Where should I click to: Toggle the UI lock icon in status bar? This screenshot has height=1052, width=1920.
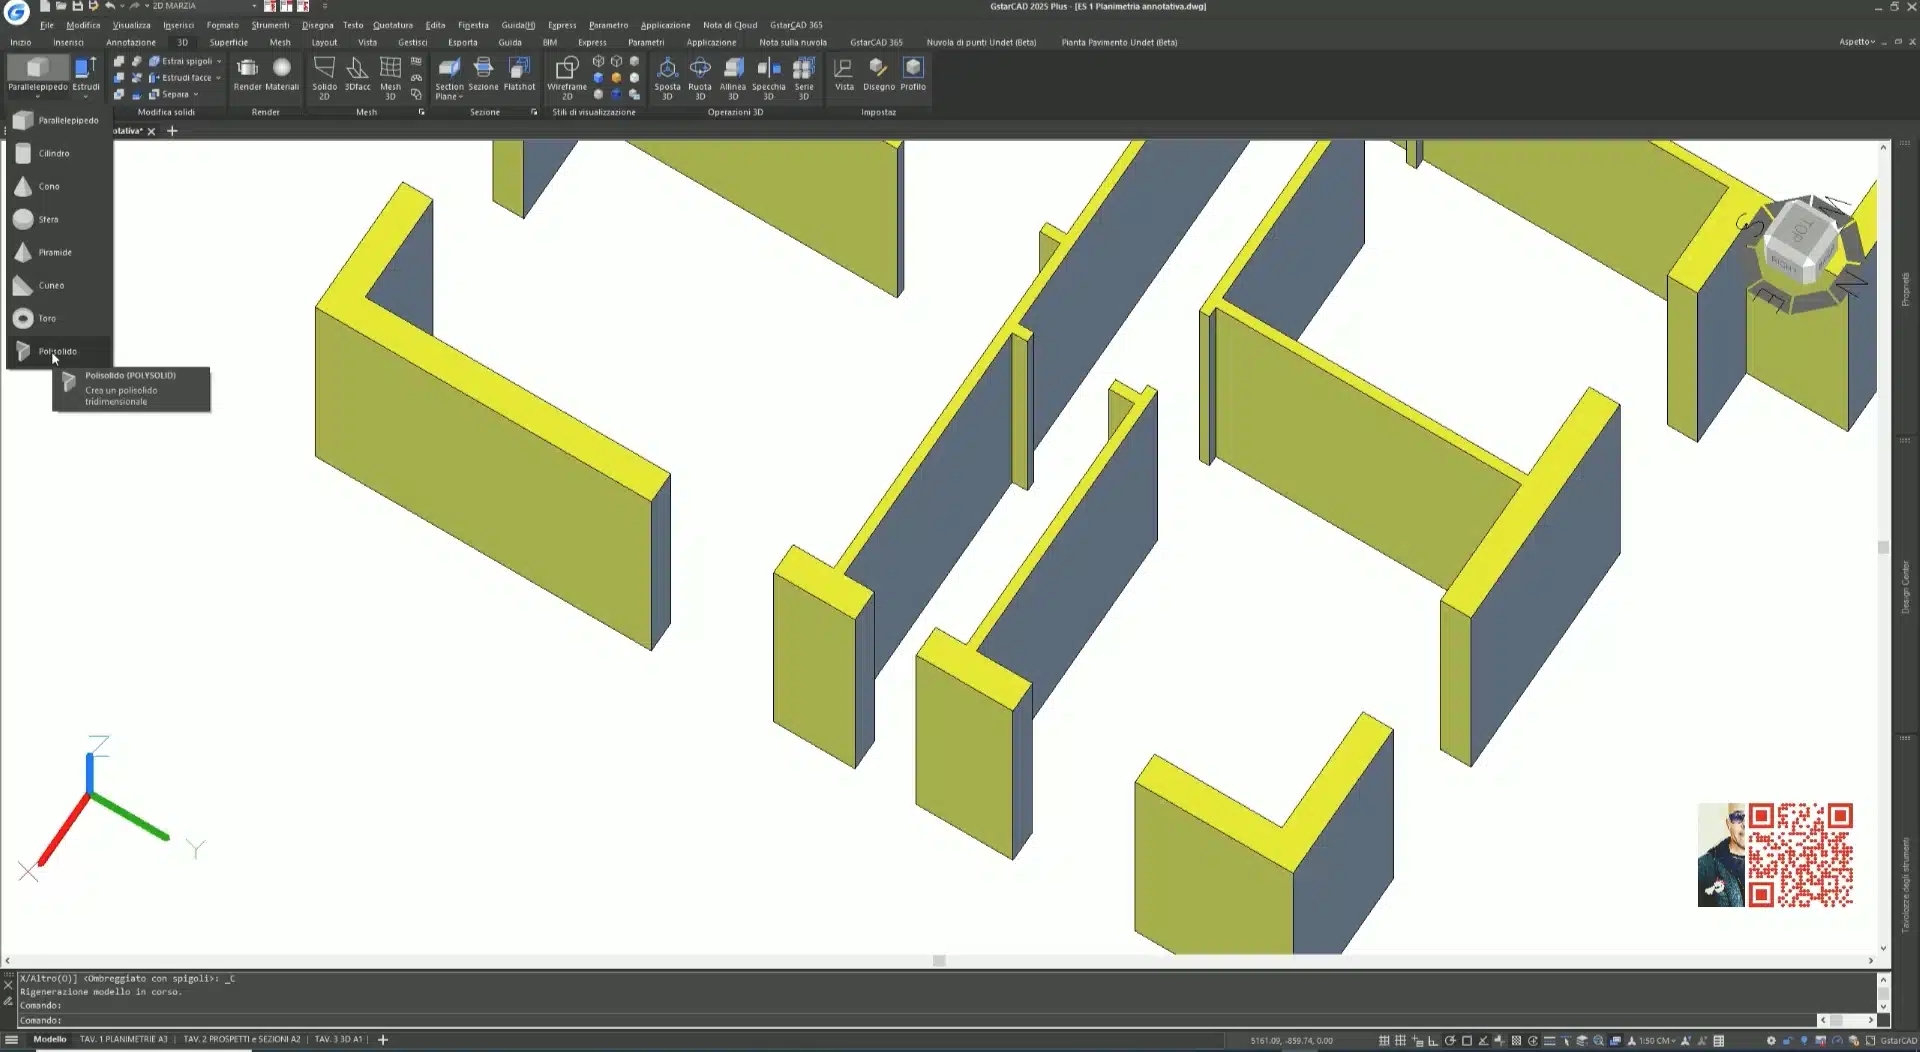[1788, 1040]
